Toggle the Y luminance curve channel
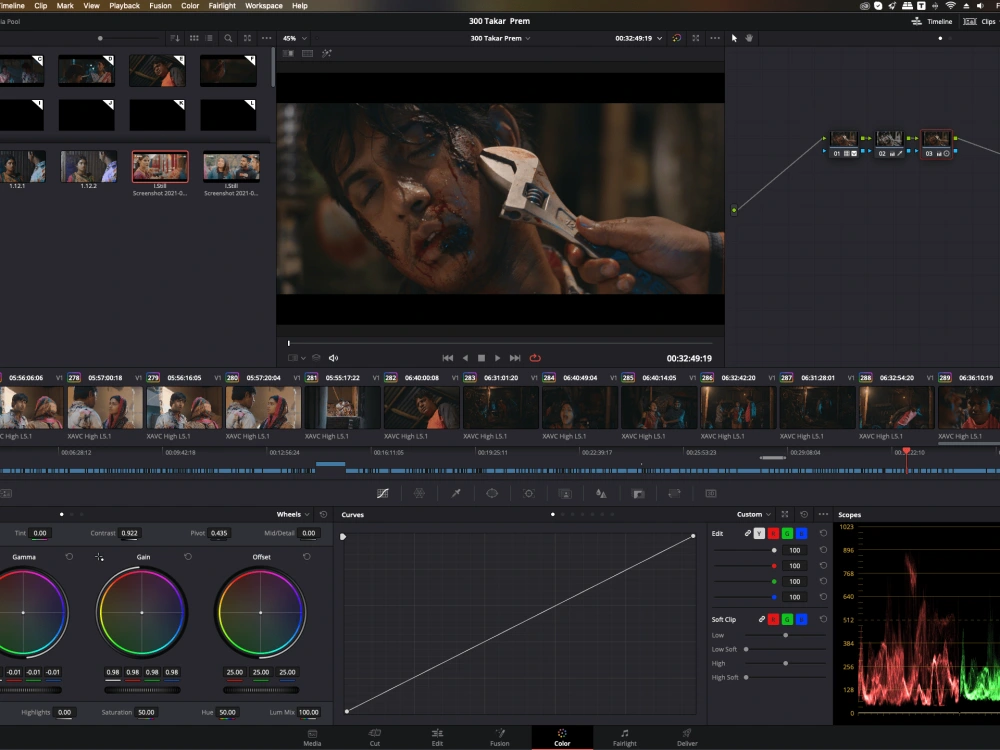Viewport: 1000px width, 750px height. coord(759,533)
